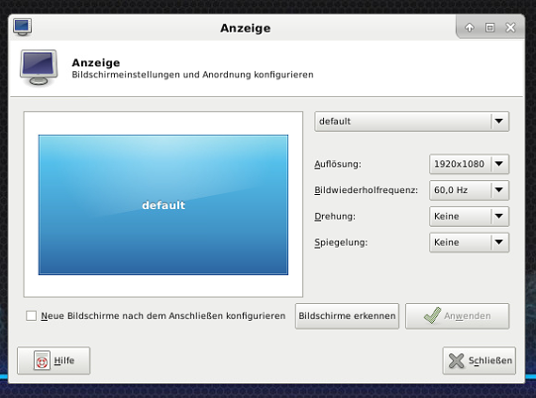The height and width of the screenshot is (398, 536).
Task: Click the green checkmark icon on Anwenden
Action: coord(432,316)
